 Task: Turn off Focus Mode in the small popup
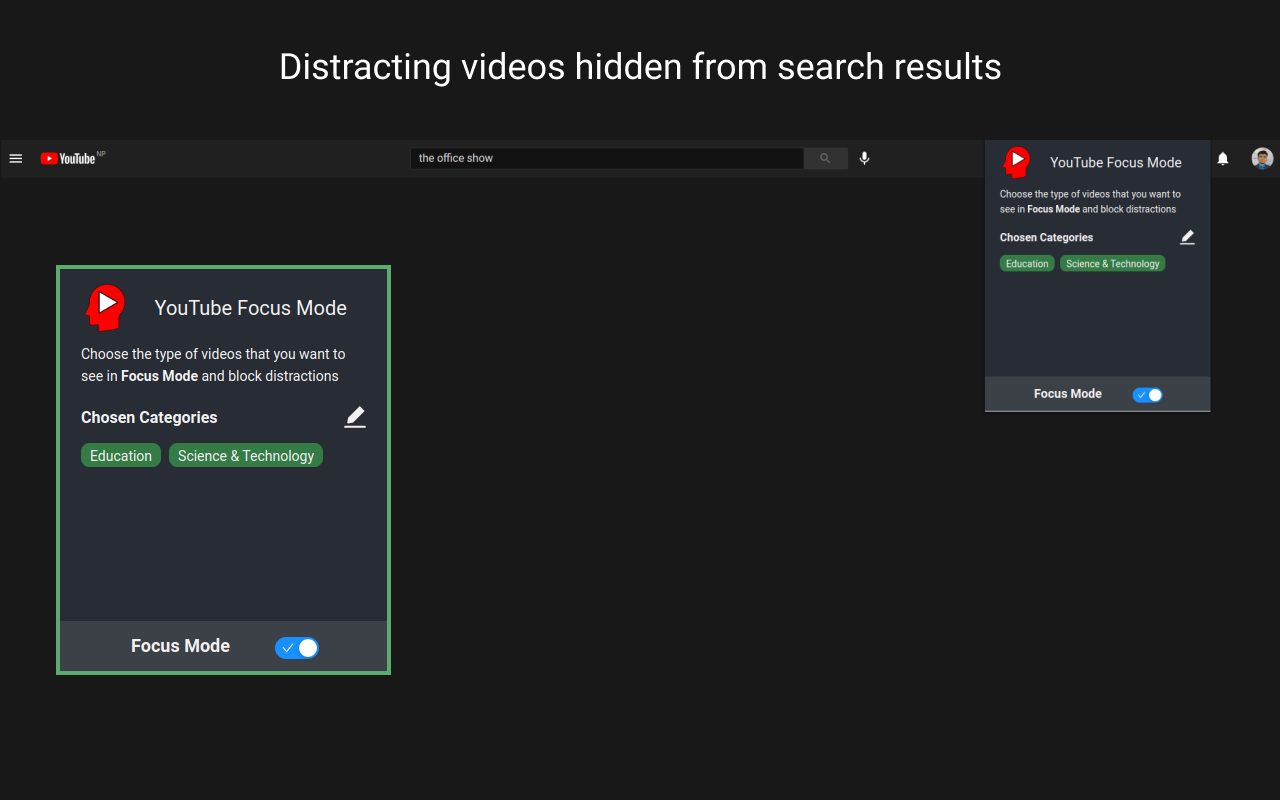pos(1147,394)
